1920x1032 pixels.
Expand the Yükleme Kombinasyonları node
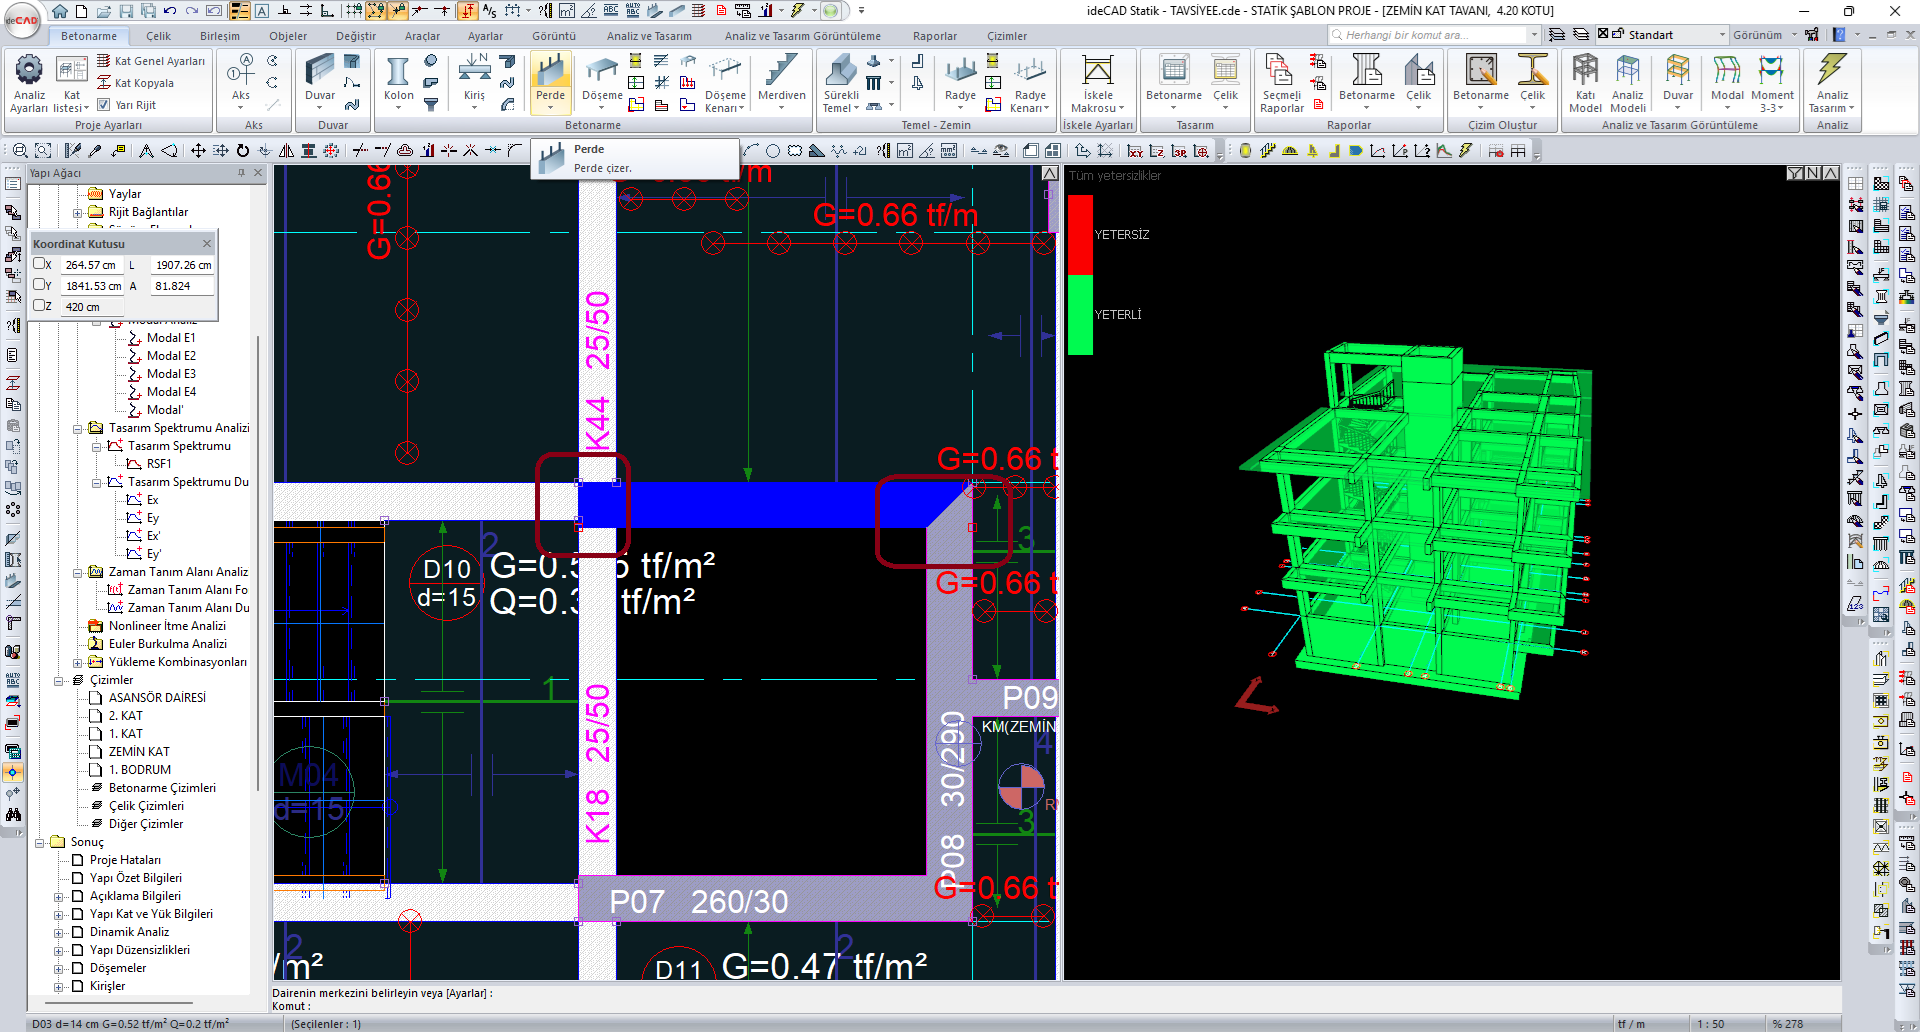[x=78, y=663]
